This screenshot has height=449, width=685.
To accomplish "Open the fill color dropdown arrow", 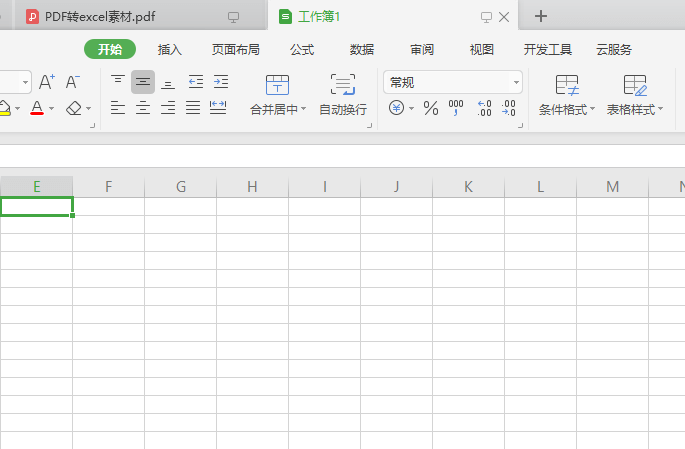I will 17,108.
